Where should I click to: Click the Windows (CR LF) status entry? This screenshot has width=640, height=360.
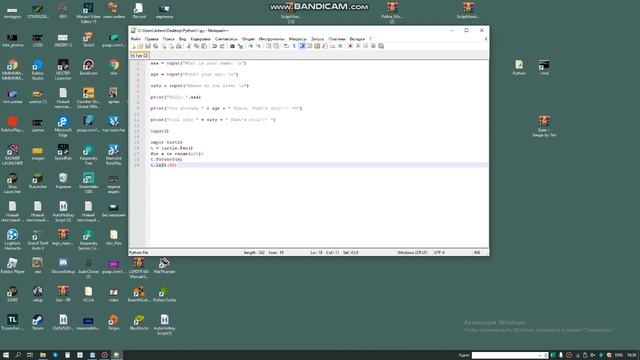click(x=412, y=253)
